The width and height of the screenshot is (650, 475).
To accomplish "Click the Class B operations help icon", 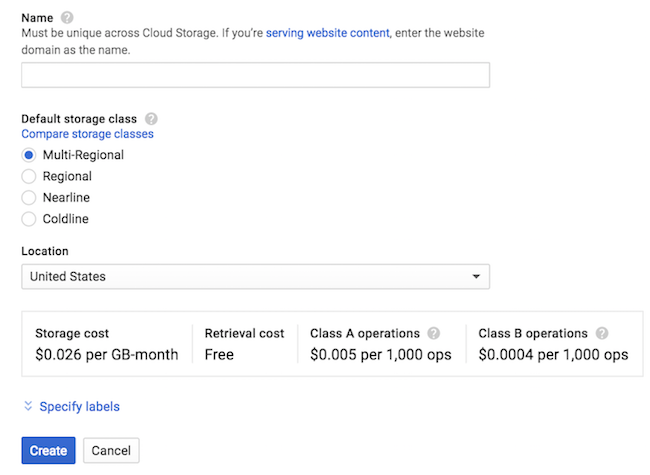I will tap(602, 333).
